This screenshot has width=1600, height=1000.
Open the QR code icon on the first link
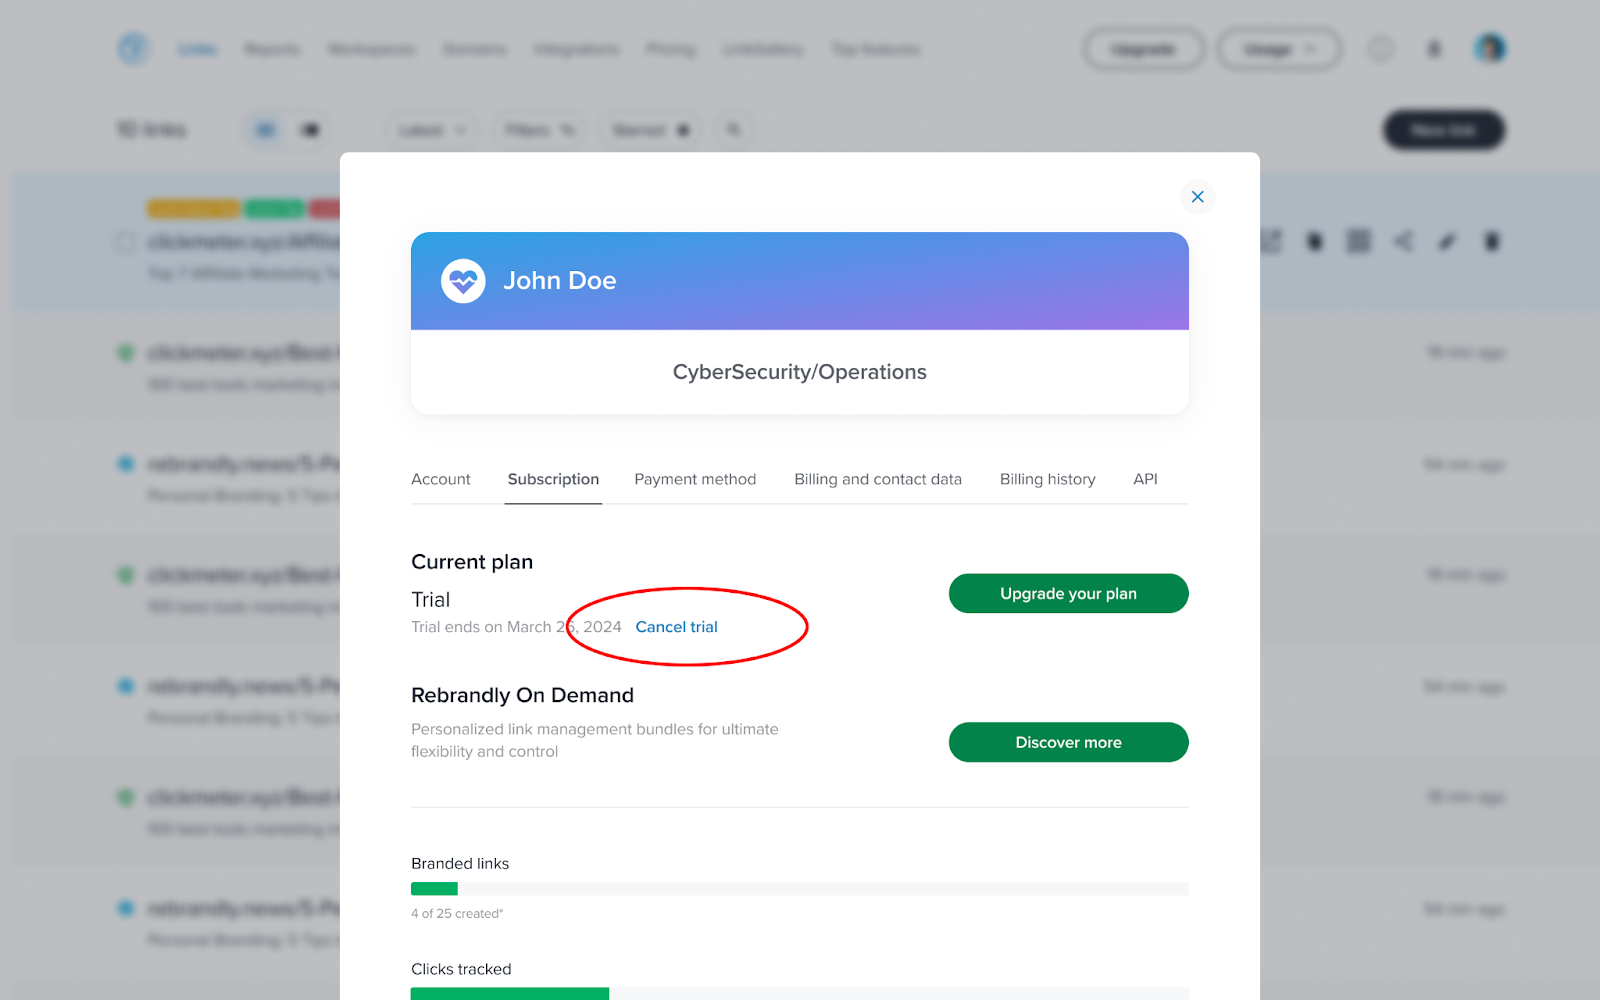1359,241
